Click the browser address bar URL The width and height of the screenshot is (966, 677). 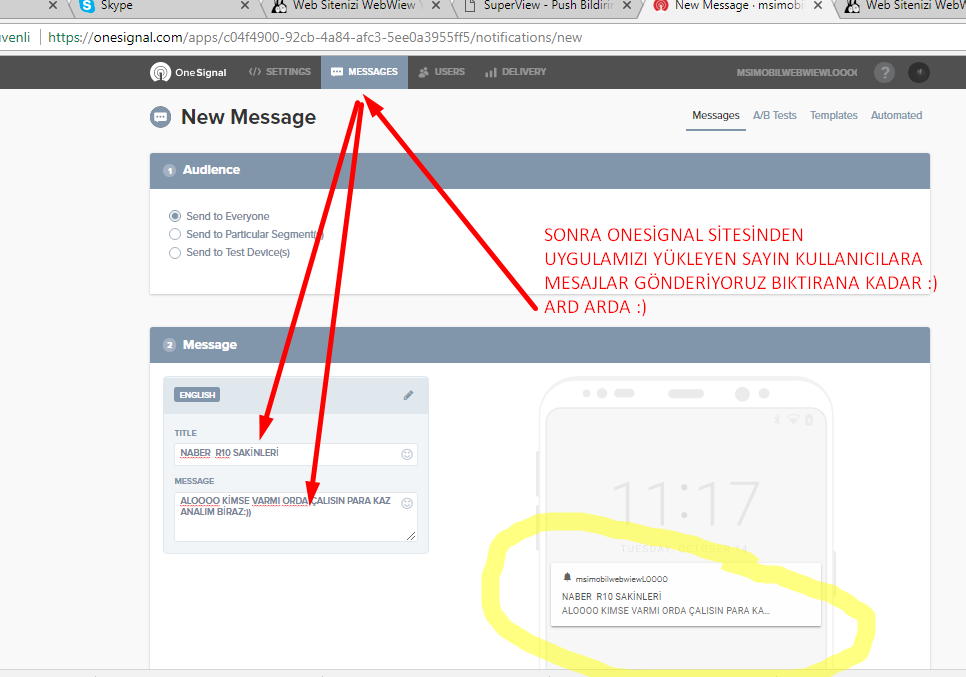[315, 38]
